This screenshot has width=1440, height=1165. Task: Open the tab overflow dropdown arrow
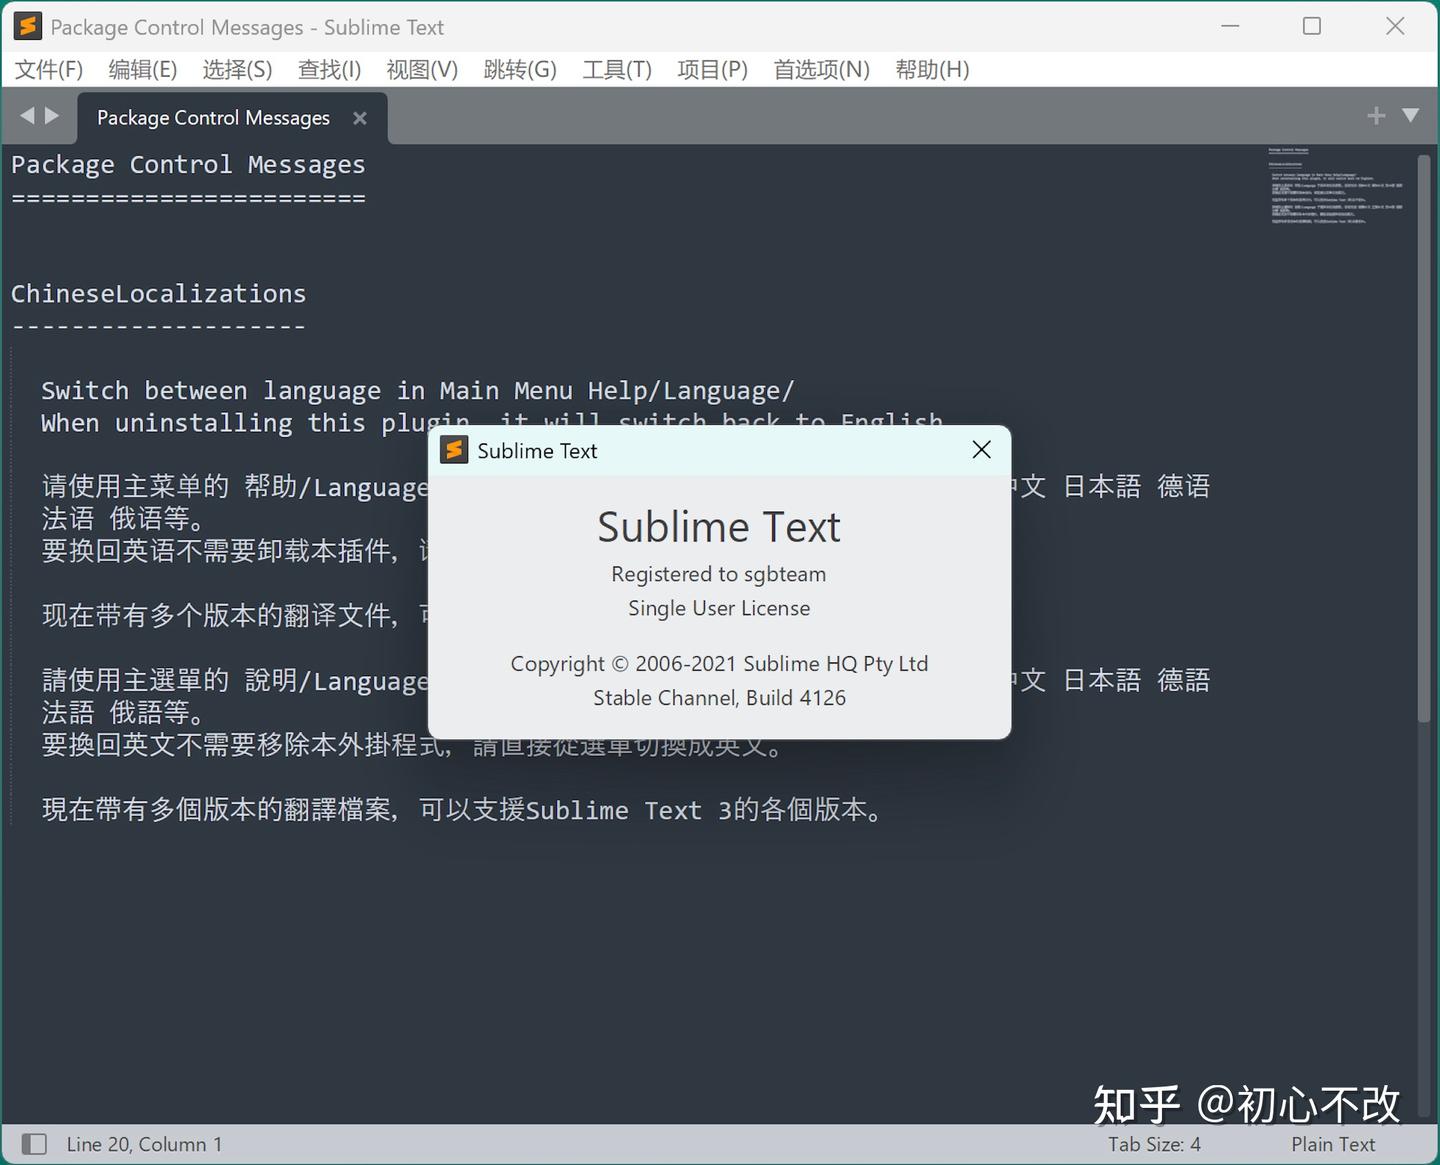click(1410, 115)
